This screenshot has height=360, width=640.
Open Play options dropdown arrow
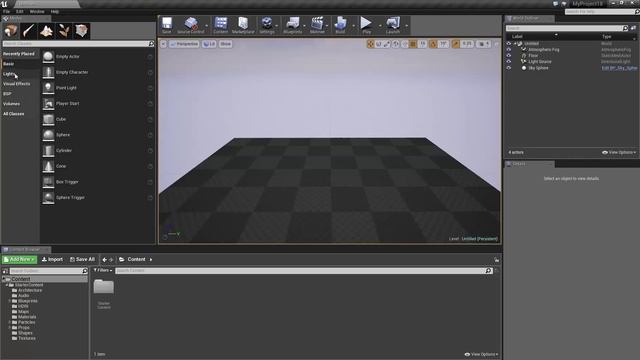[380, 26]
